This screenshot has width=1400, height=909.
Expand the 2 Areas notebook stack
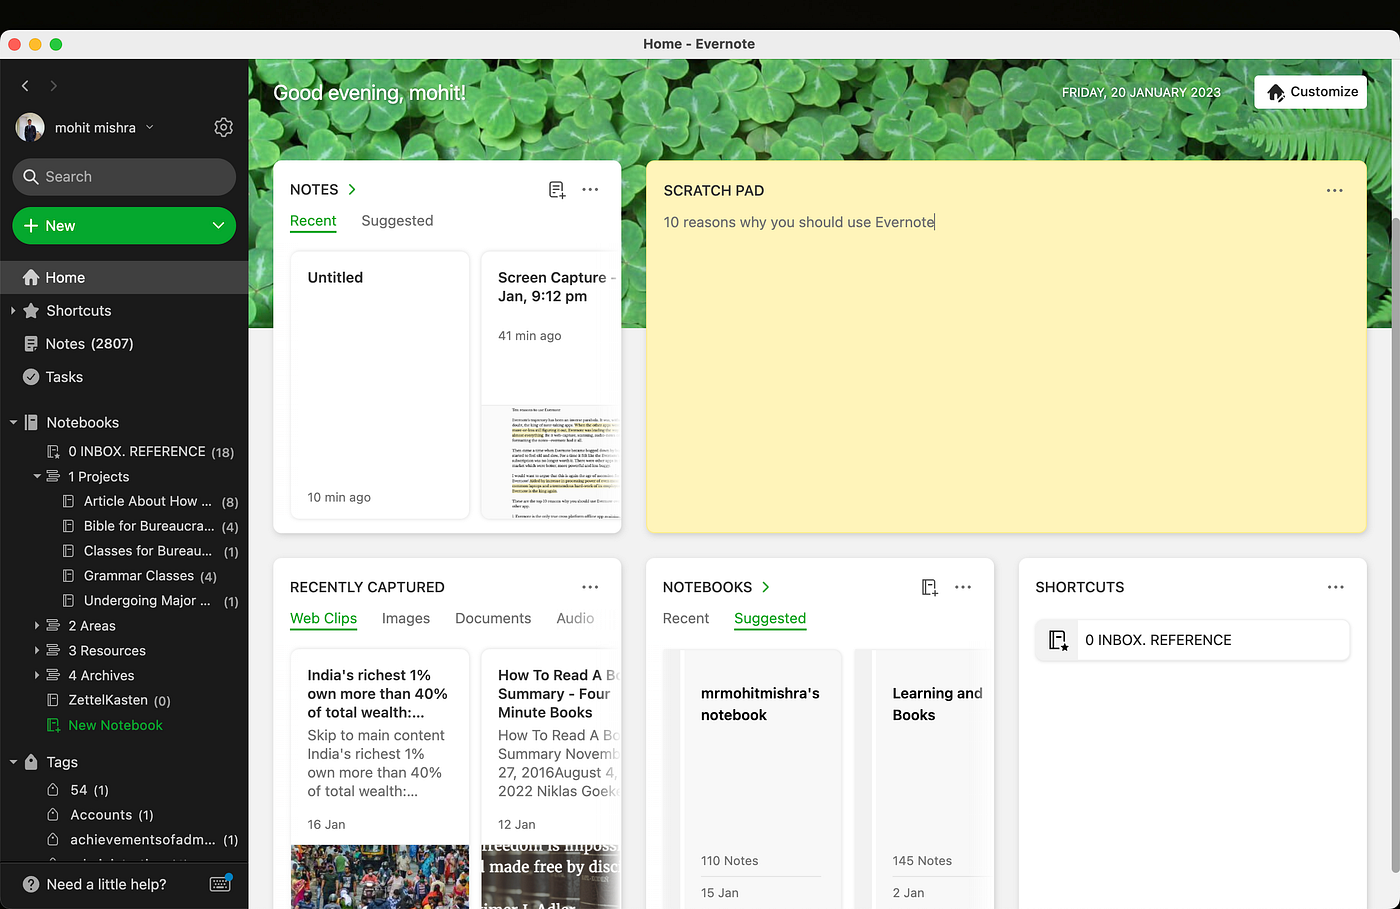tap(37, 626)
